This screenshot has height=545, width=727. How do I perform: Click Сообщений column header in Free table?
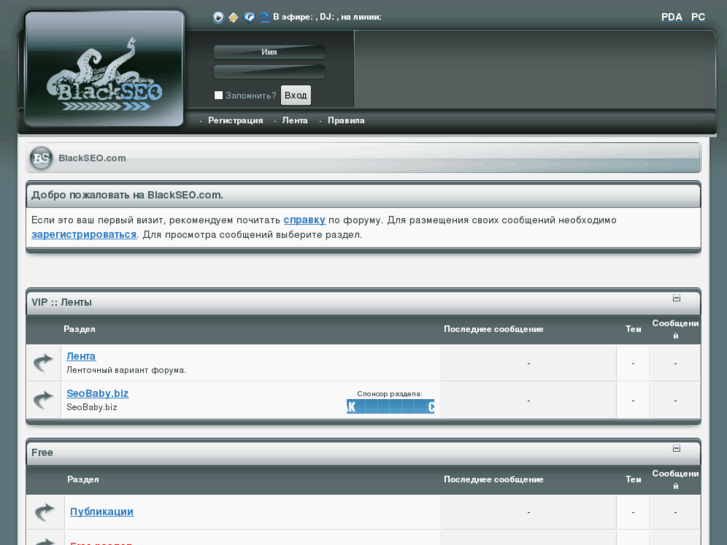[676, 480]
